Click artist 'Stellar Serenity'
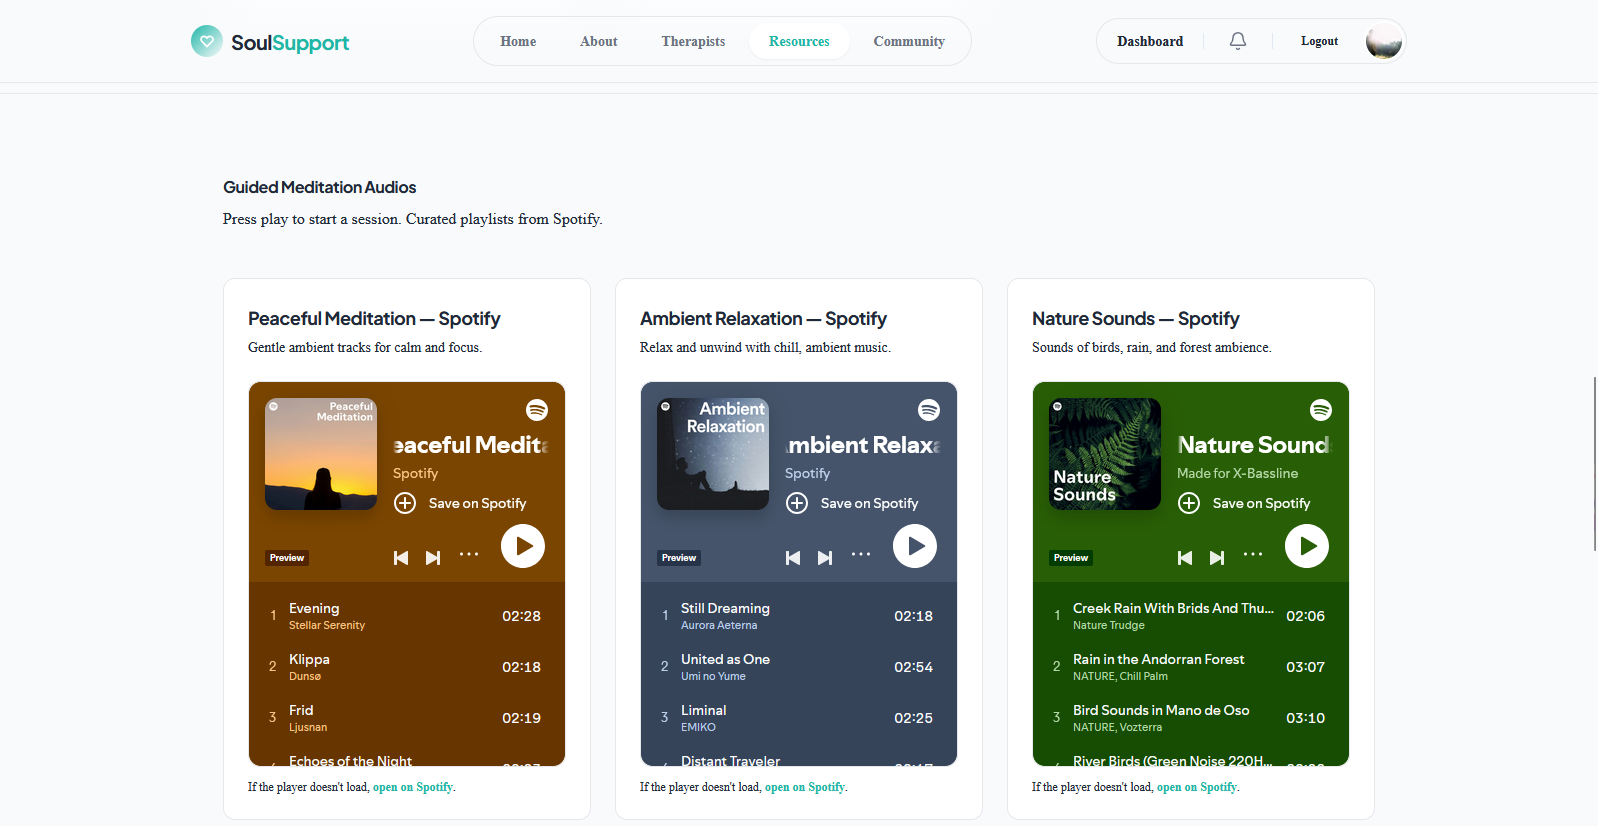 click(327, 625)
